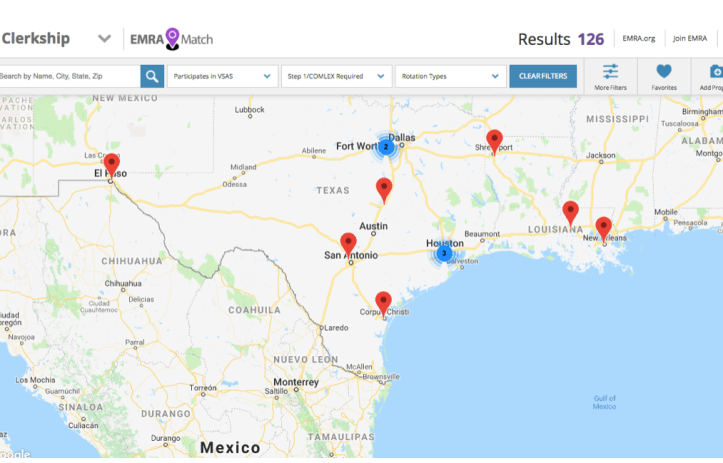Open the Step 1/COMLEX Required dropdown

[x=337, y=76]
